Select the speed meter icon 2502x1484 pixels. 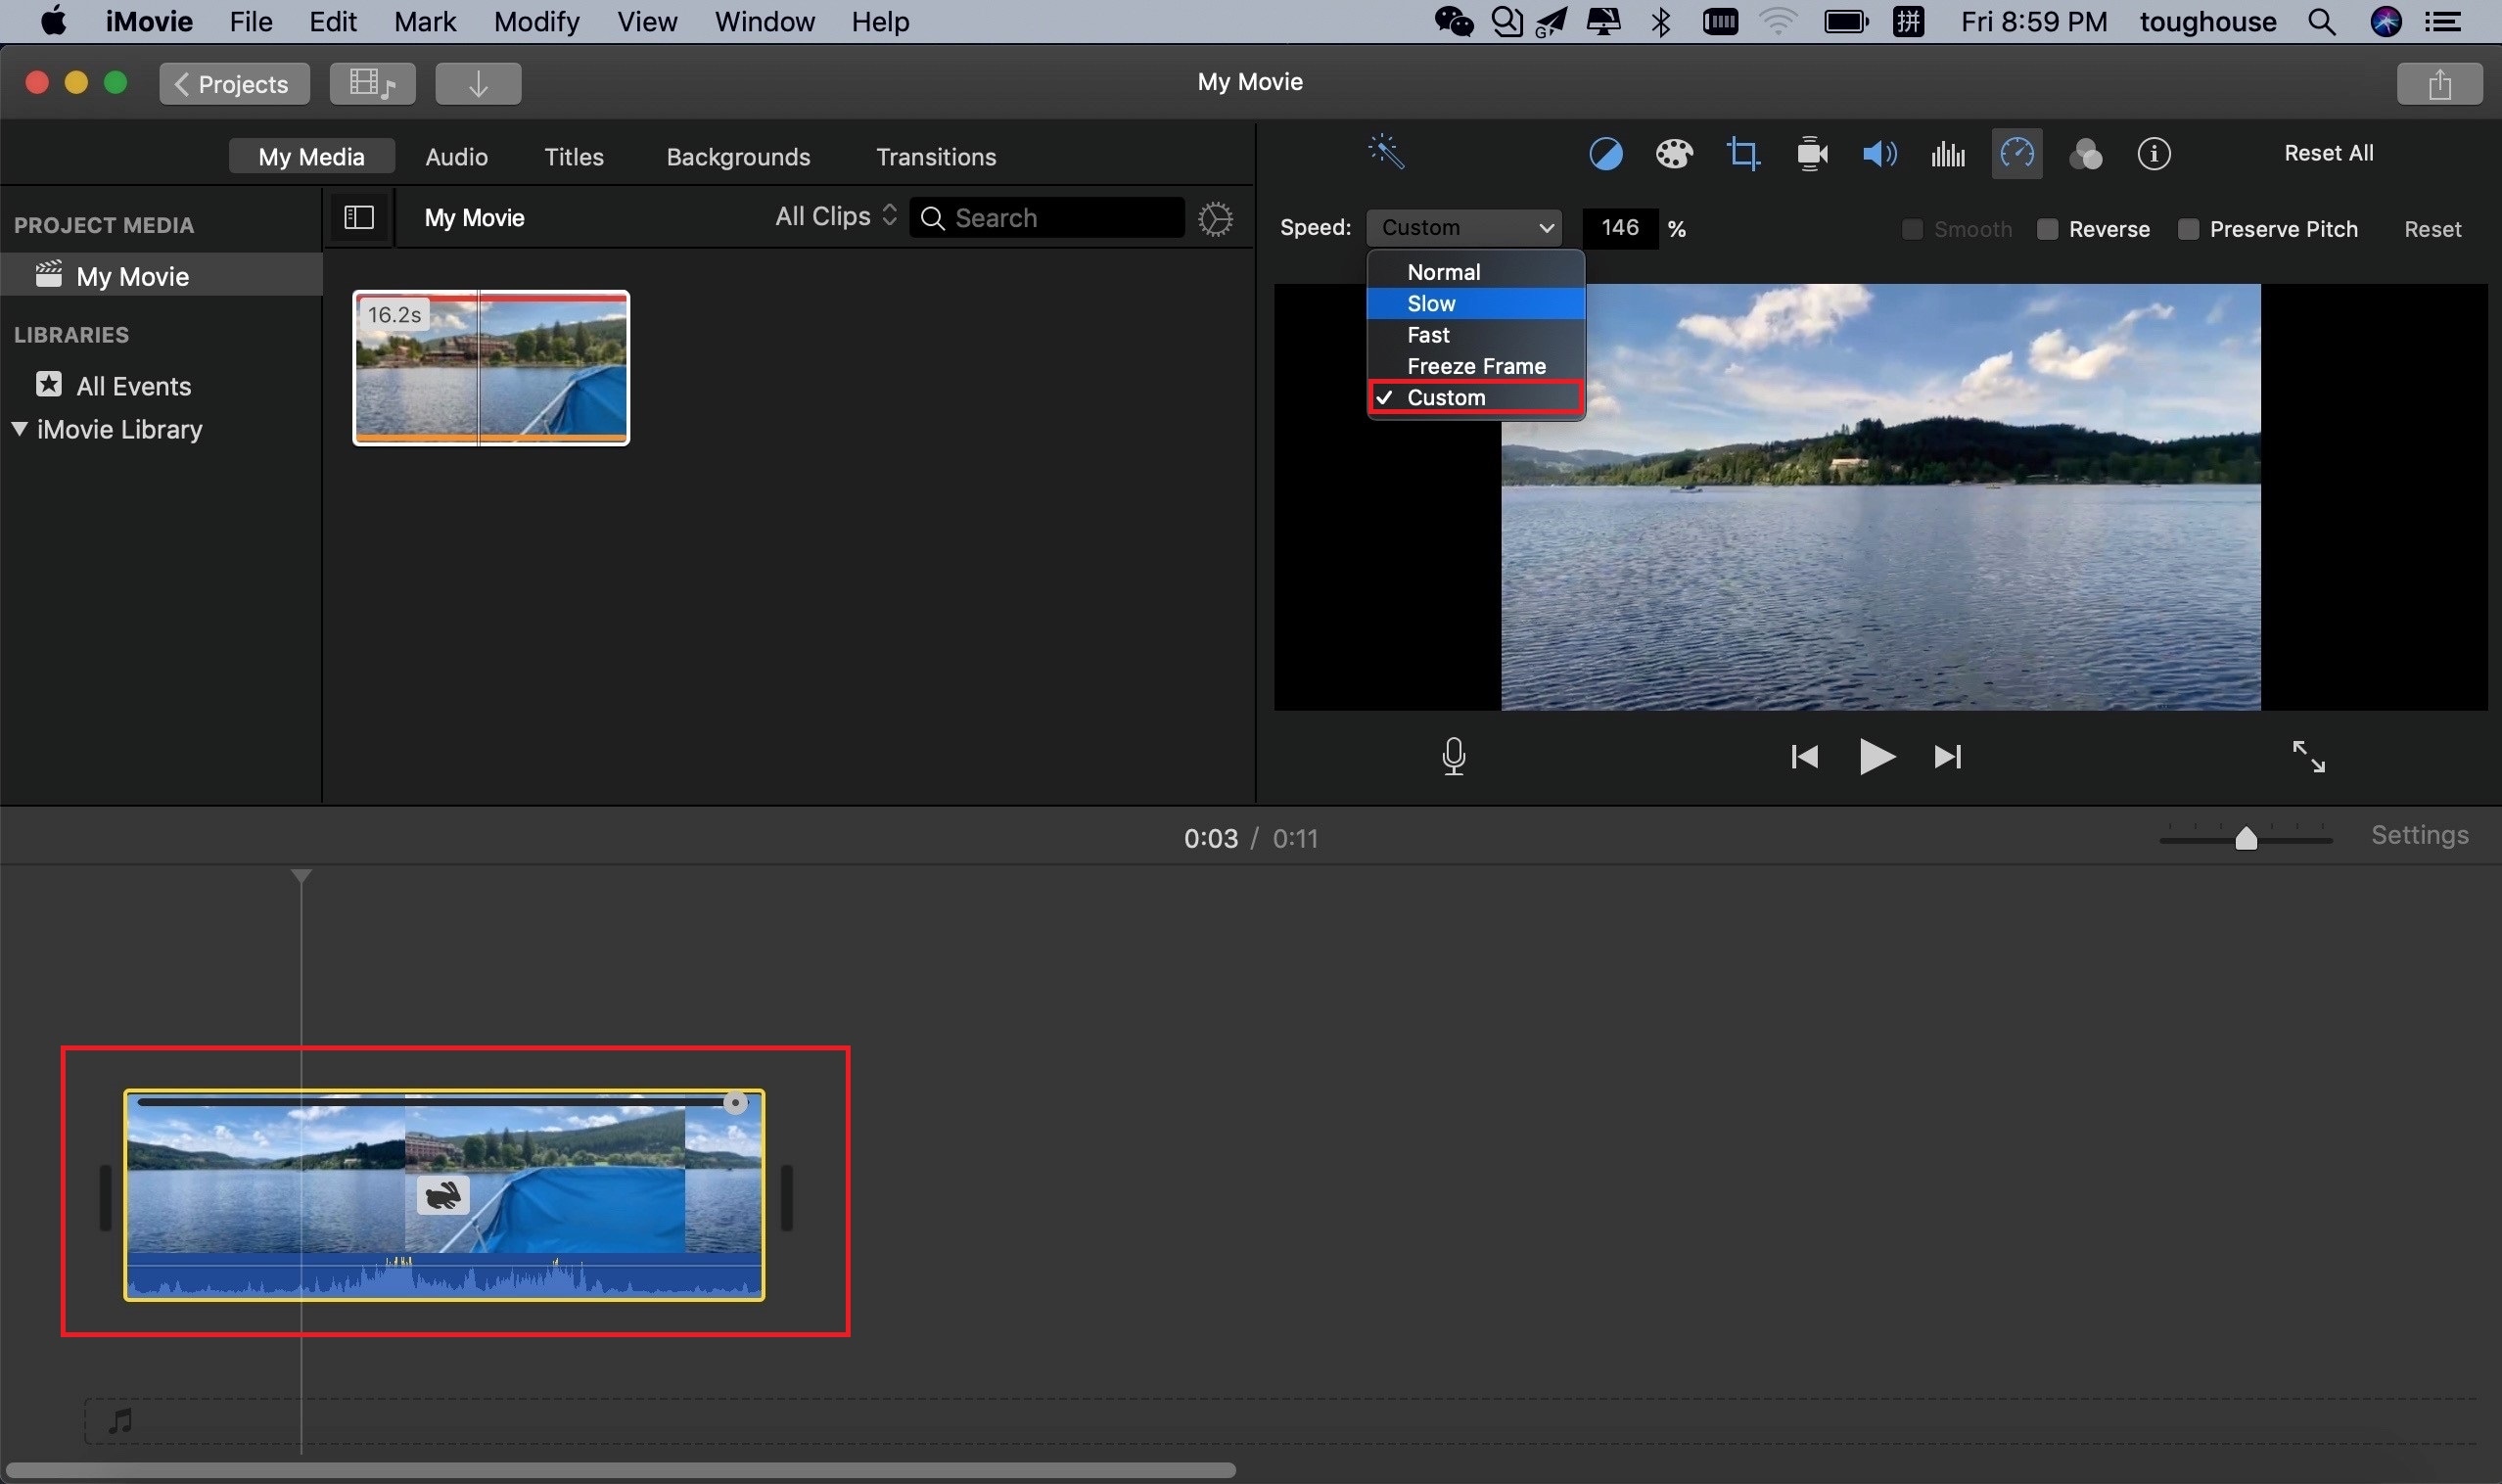2016,154
